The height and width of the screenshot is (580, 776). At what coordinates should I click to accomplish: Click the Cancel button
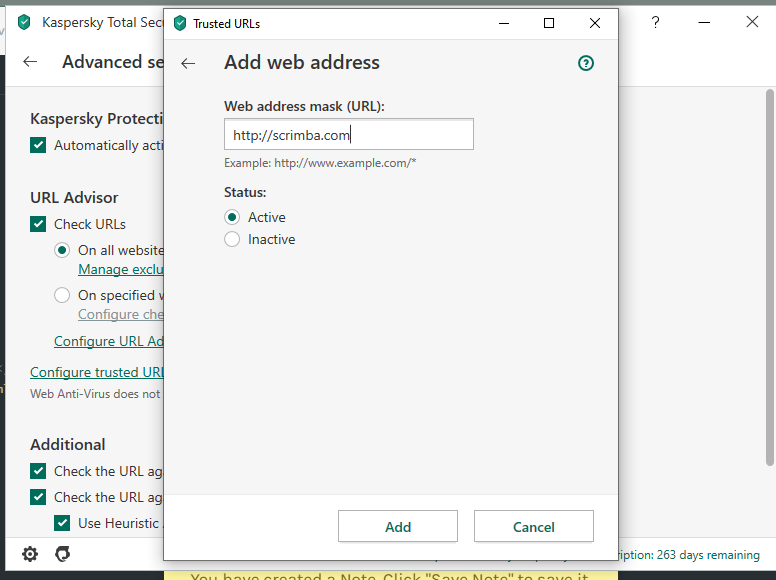tap(534, 527)
